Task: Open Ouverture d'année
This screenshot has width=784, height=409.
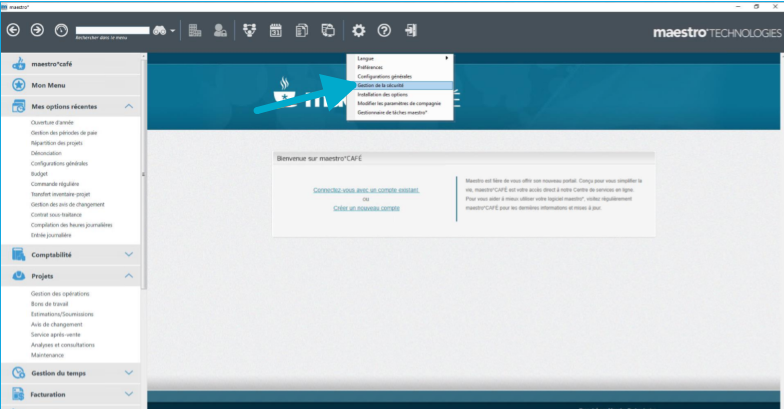Action: 52,122
